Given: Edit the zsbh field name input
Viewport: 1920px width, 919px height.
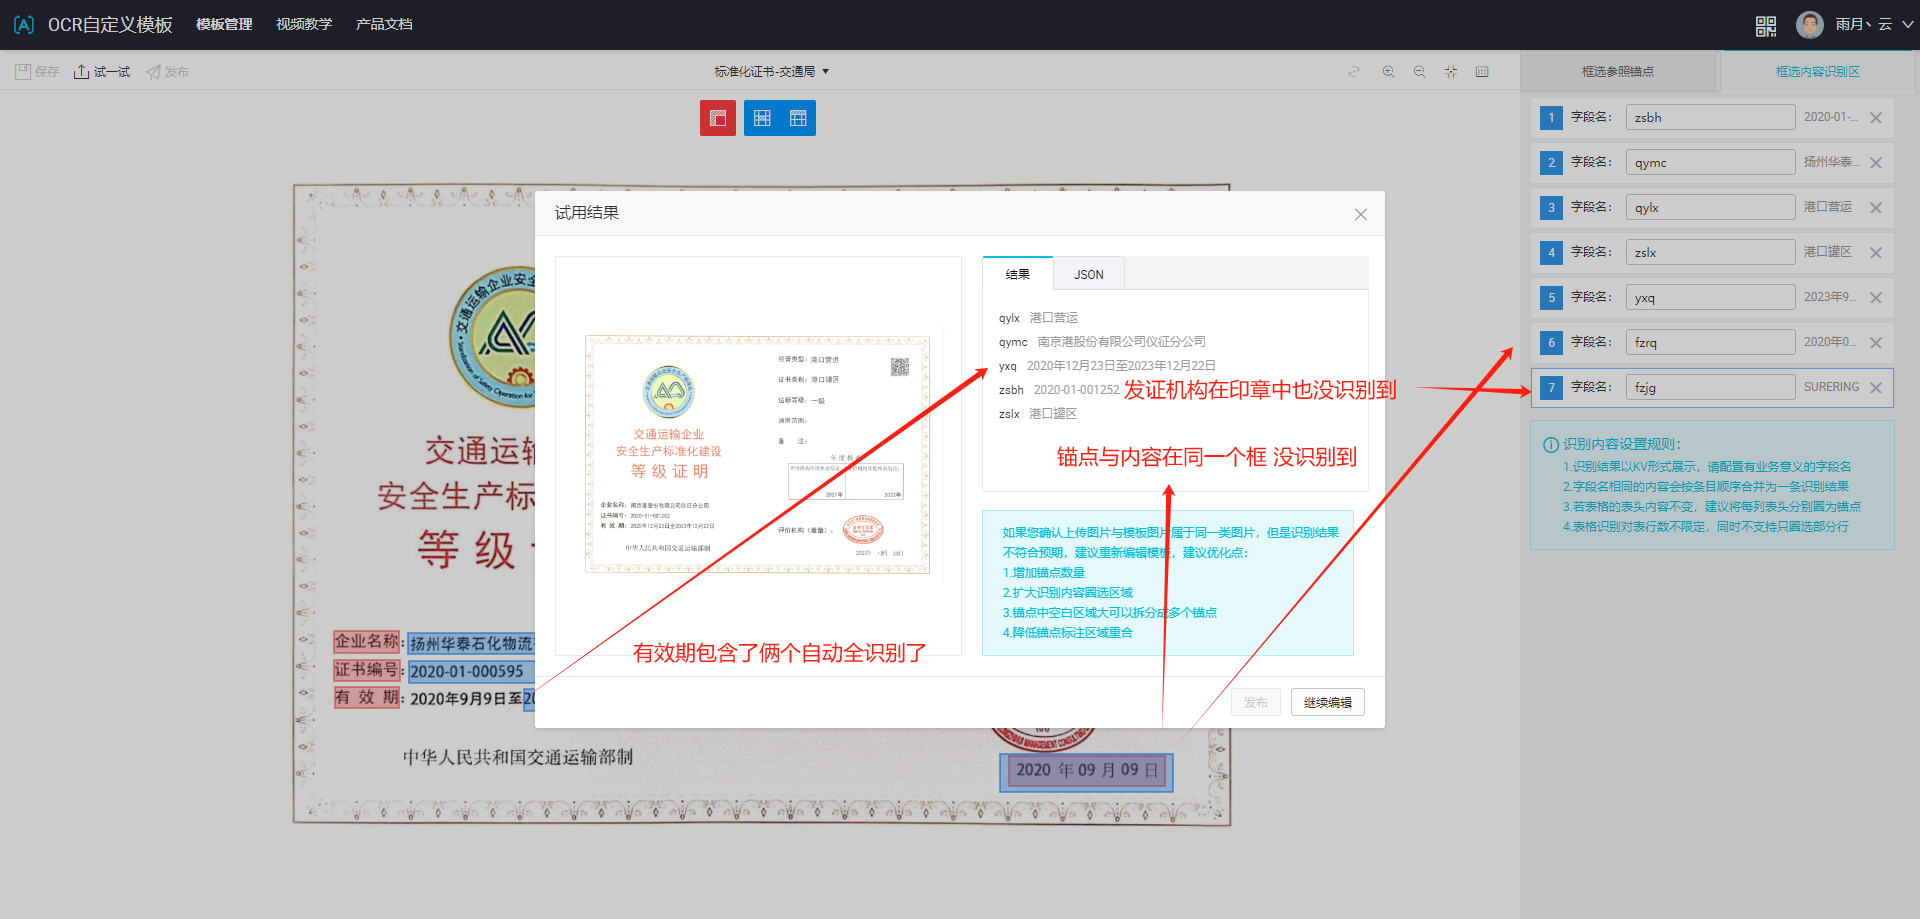Looking at the screenshot, I should click(1710, 117).
